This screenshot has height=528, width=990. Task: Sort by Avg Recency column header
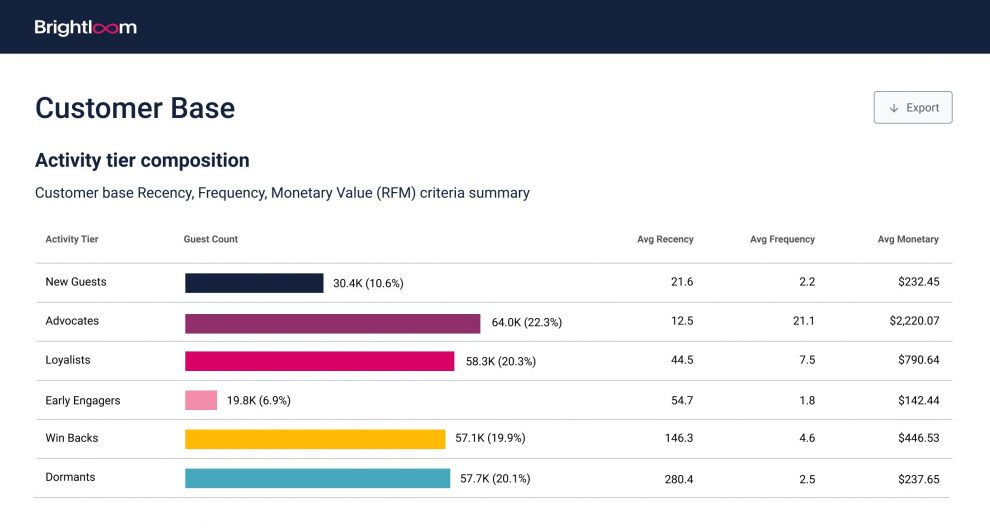click(665, 239)
